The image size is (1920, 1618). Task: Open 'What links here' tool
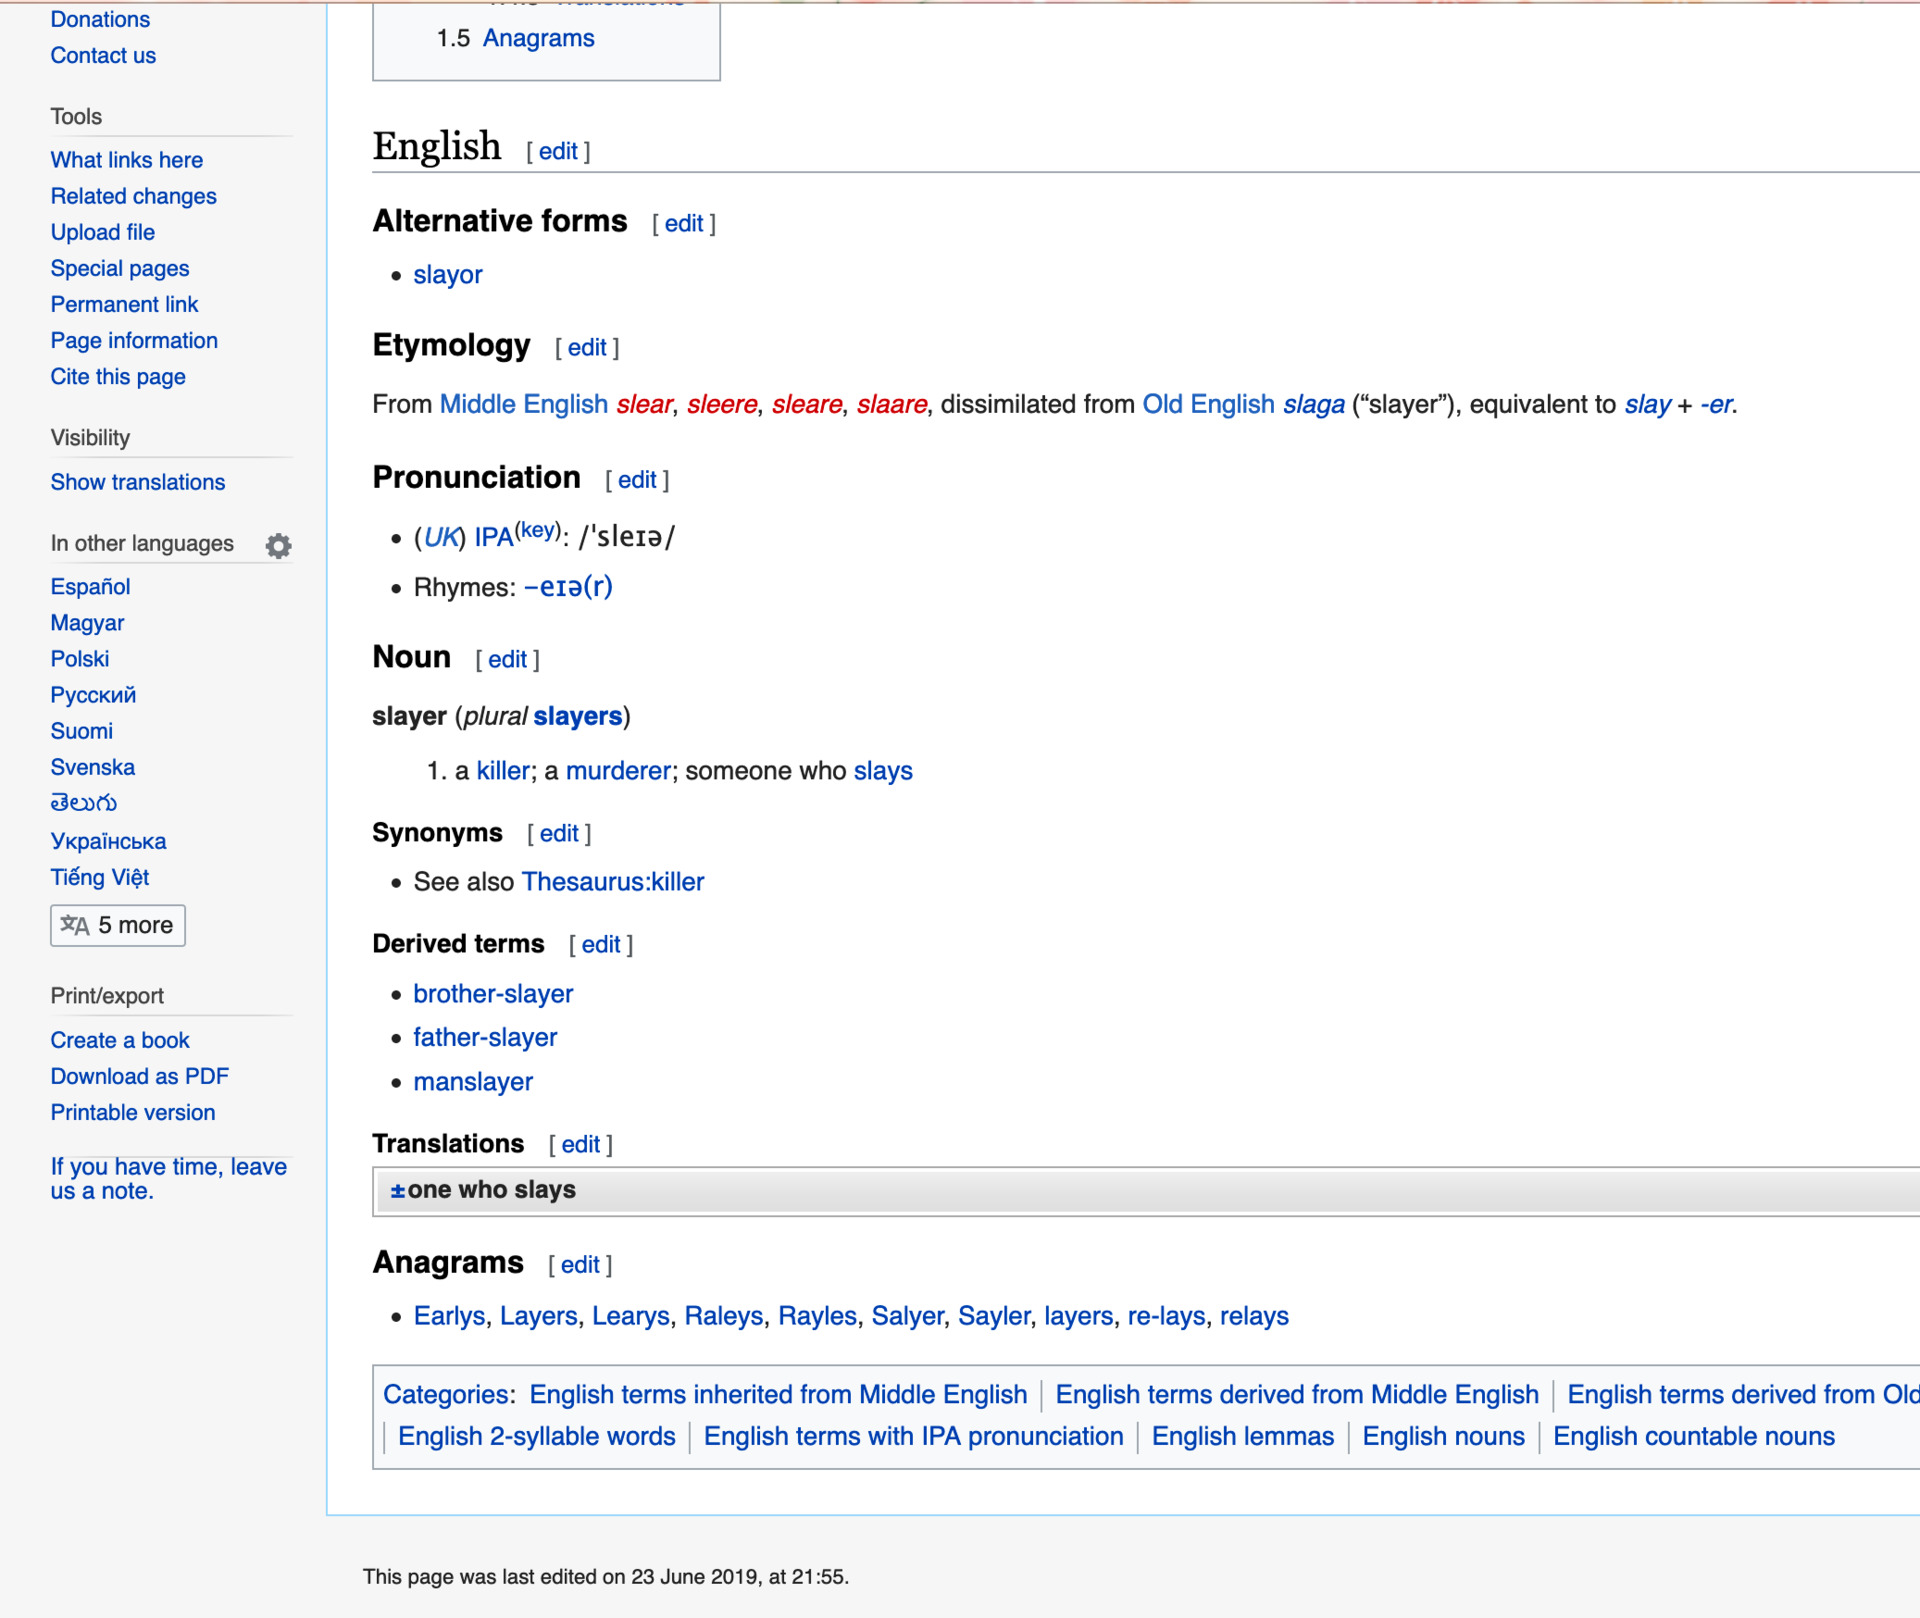[x=127, y=160]
